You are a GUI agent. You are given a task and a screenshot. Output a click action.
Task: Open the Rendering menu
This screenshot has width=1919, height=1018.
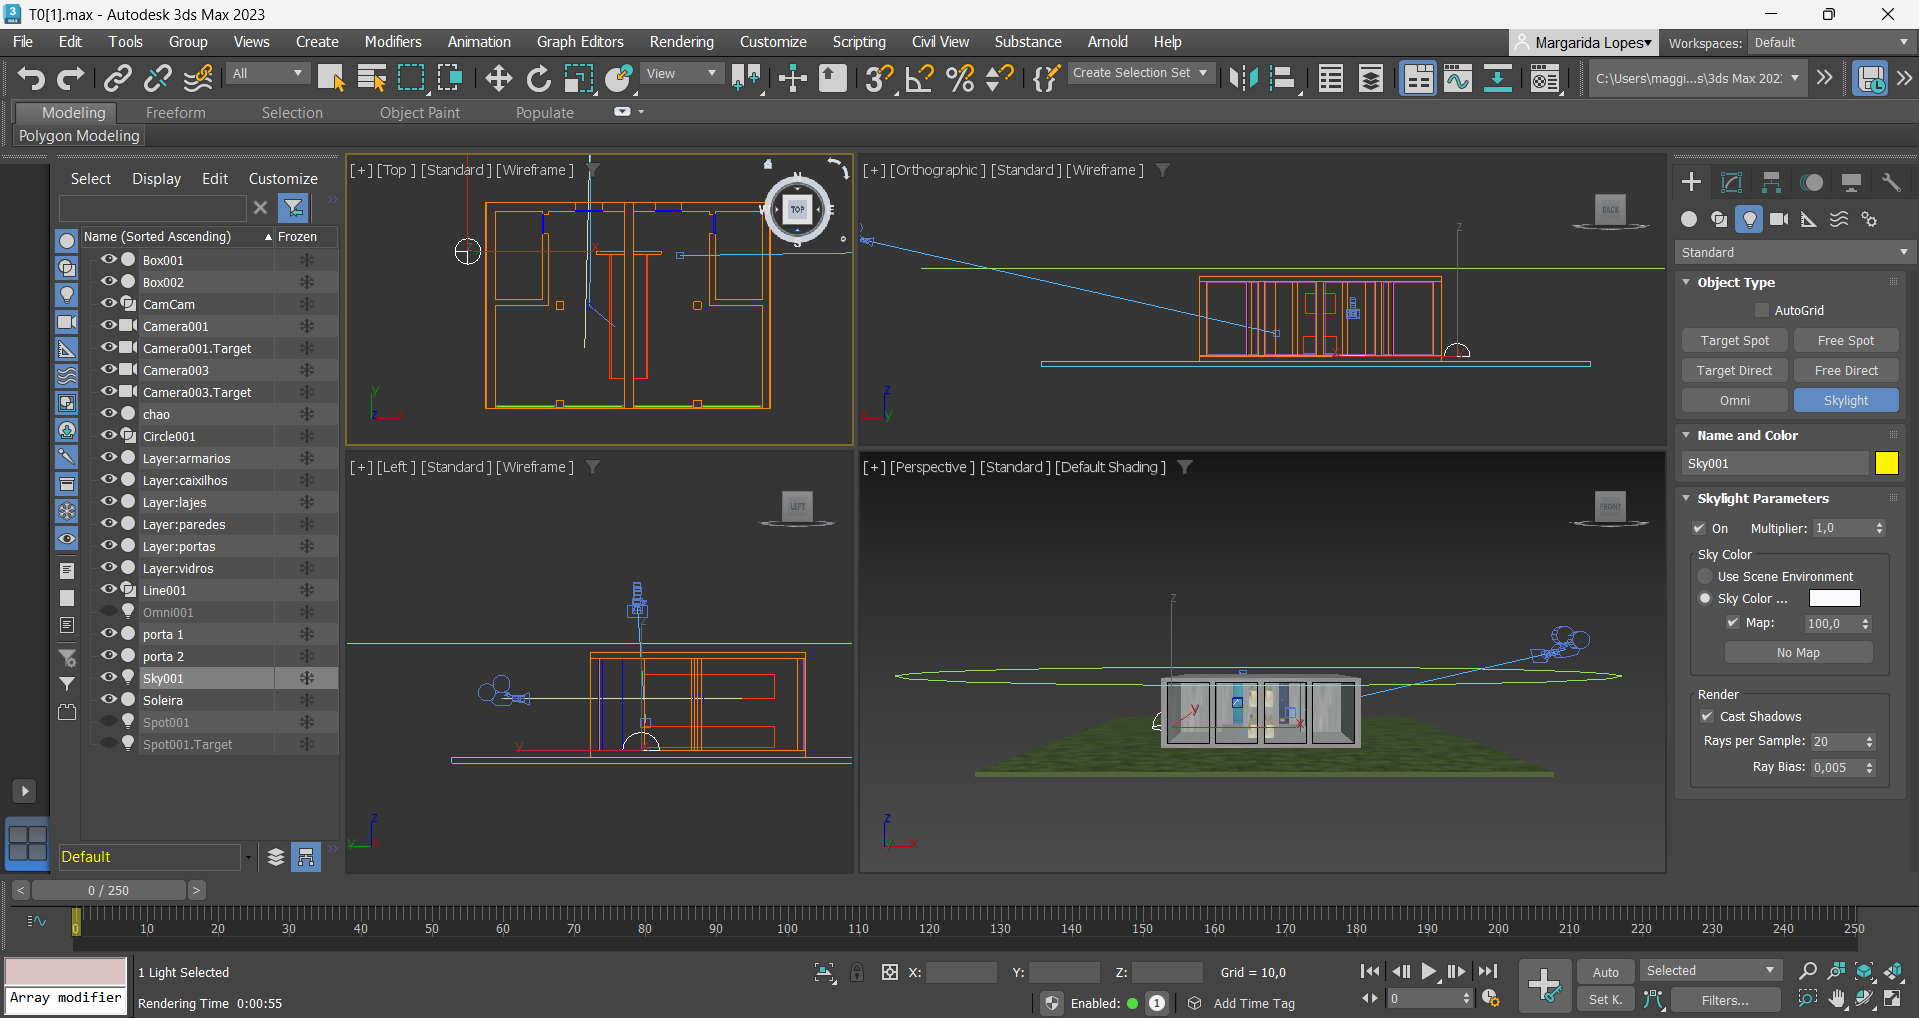[681, 42]
